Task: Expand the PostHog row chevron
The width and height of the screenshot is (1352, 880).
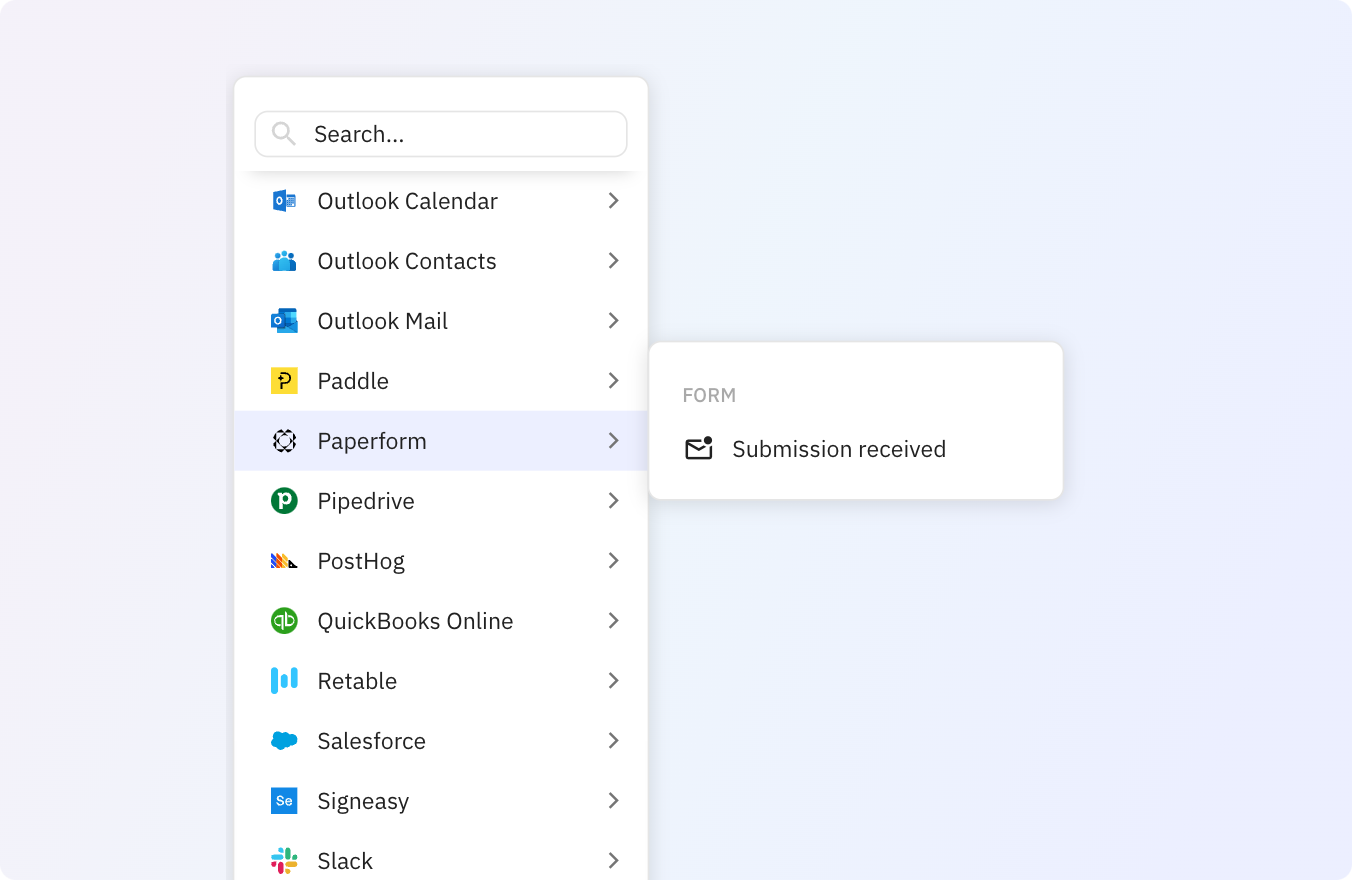Action: [x=613, y=561]
